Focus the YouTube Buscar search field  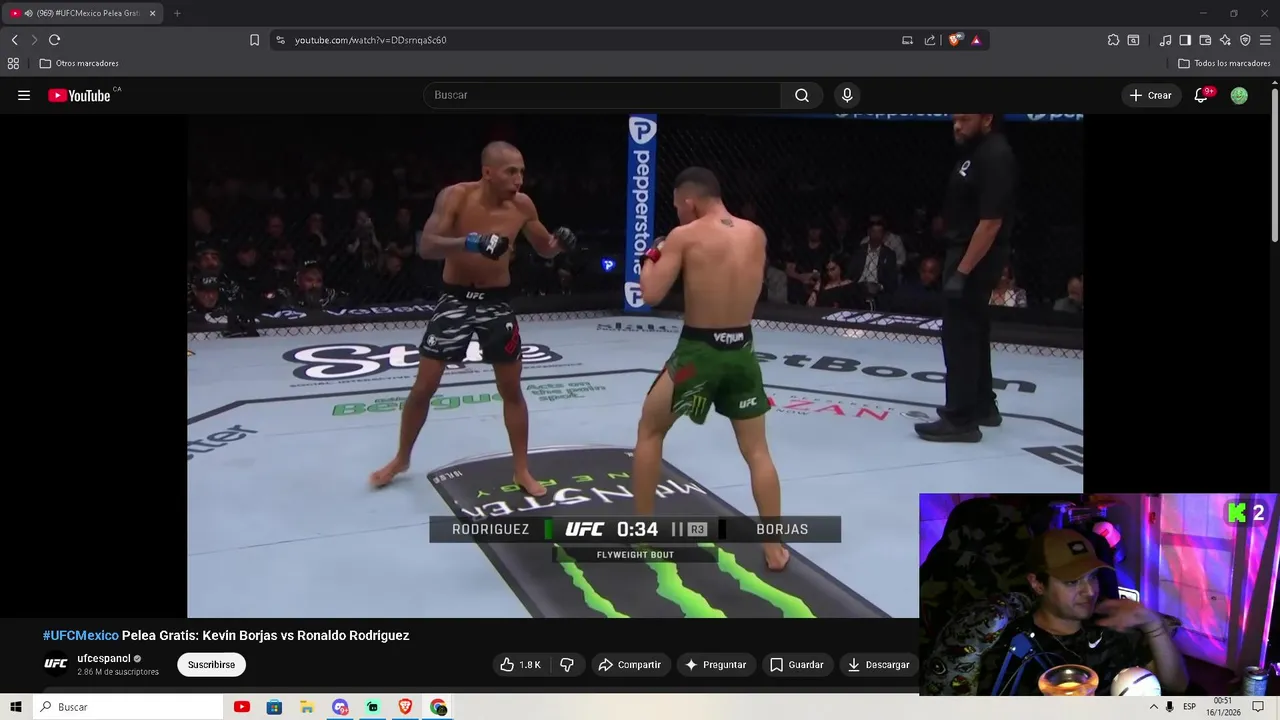602,95
